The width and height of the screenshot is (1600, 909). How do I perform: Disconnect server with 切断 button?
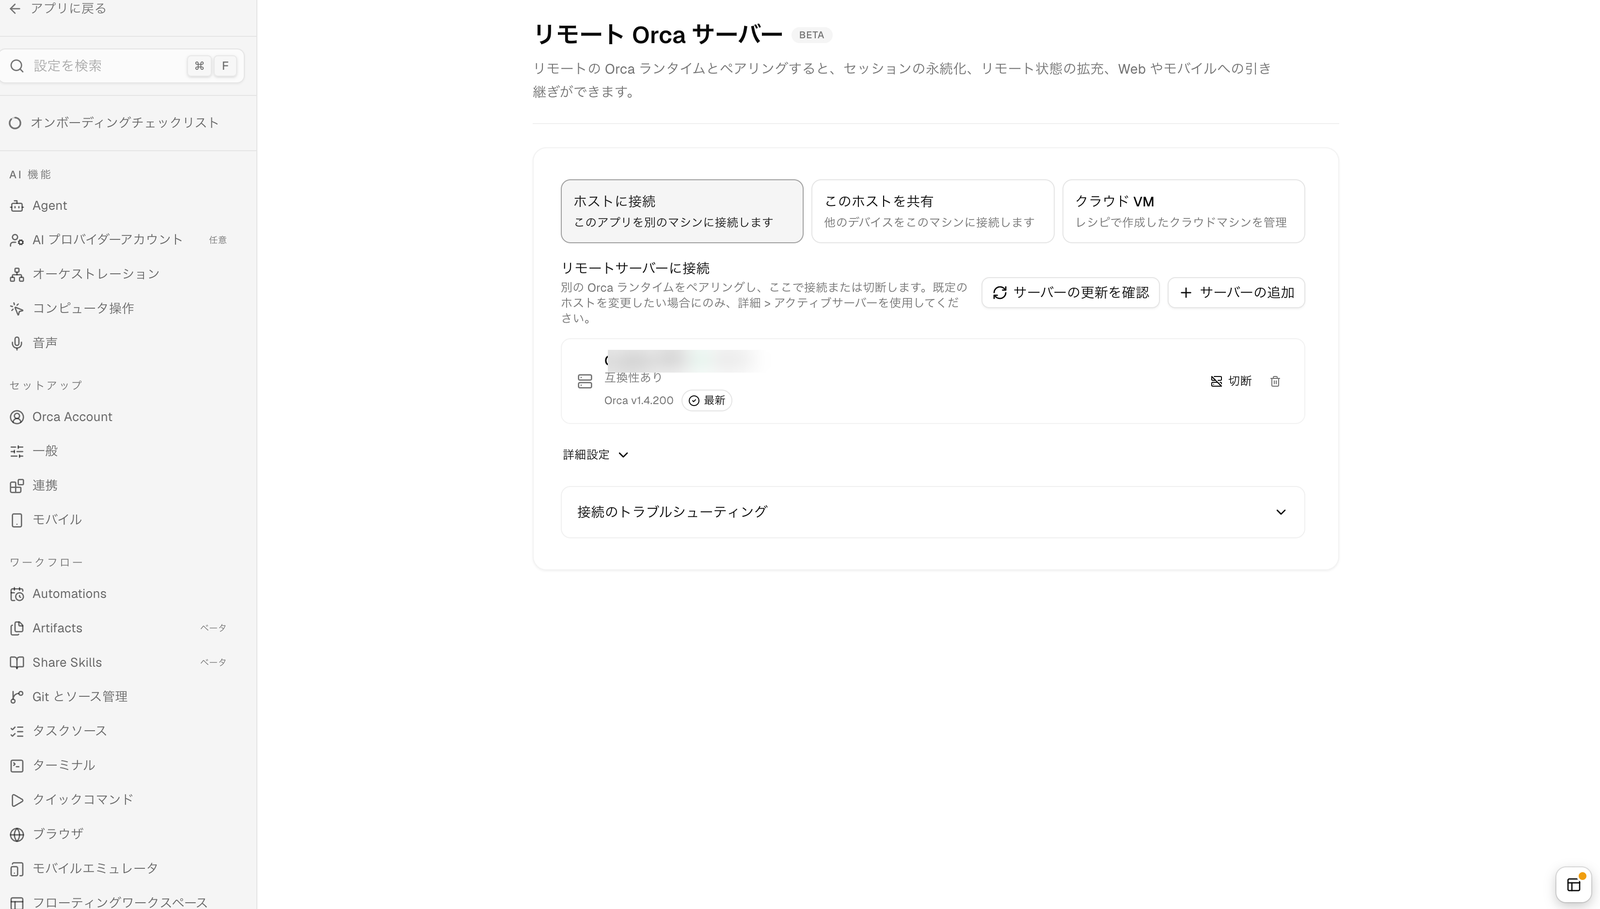(x=1231, y=381)
